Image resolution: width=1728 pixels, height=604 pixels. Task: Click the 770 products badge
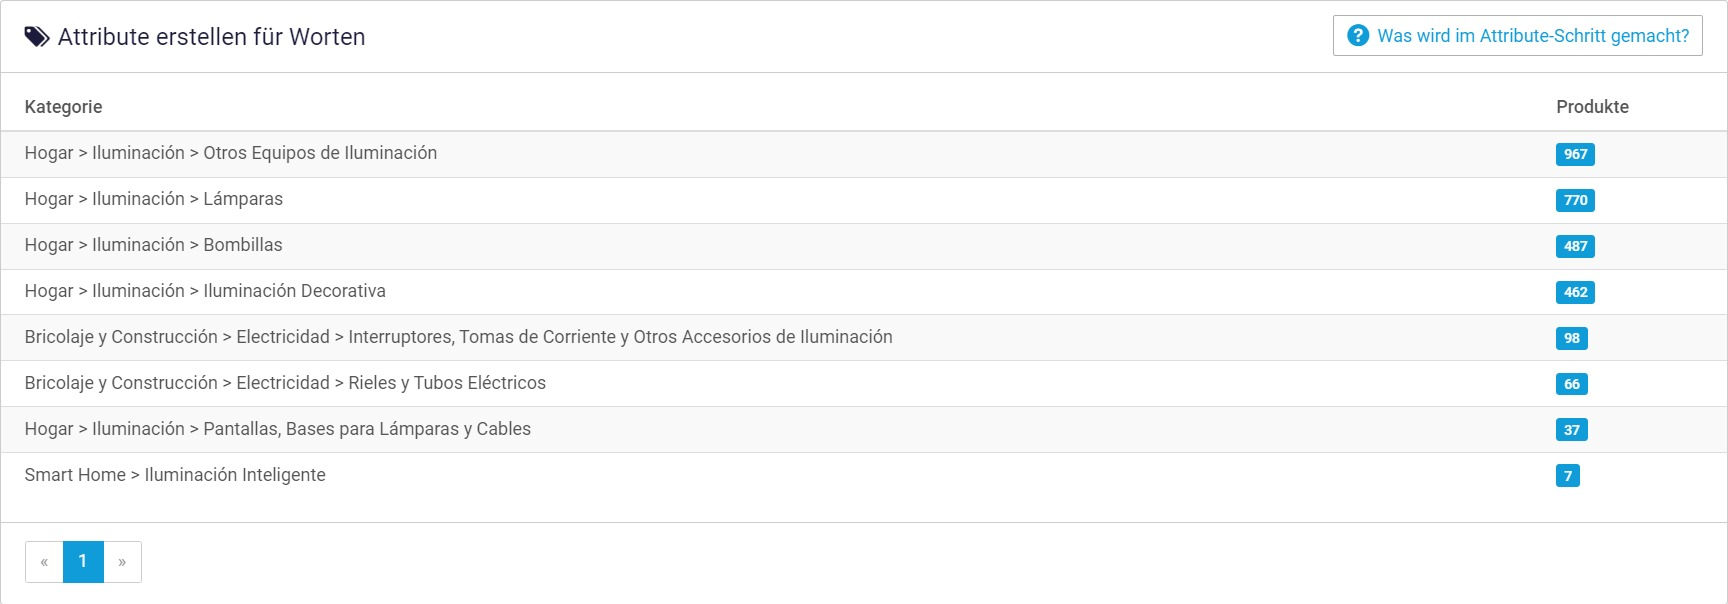[1575, 200]
